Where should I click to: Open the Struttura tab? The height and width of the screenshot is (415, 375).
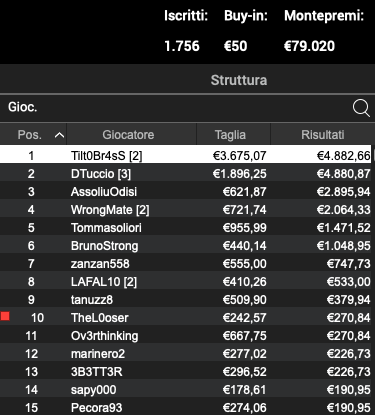coord(239,80)
